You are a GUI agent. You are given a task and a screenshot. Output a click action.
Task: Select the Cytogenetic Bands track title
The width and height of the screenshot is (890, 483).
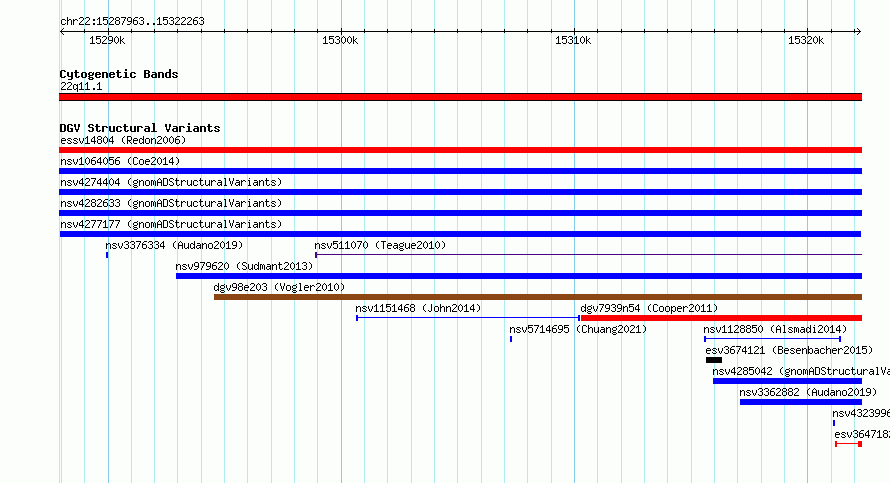click(x=119, y=74)
